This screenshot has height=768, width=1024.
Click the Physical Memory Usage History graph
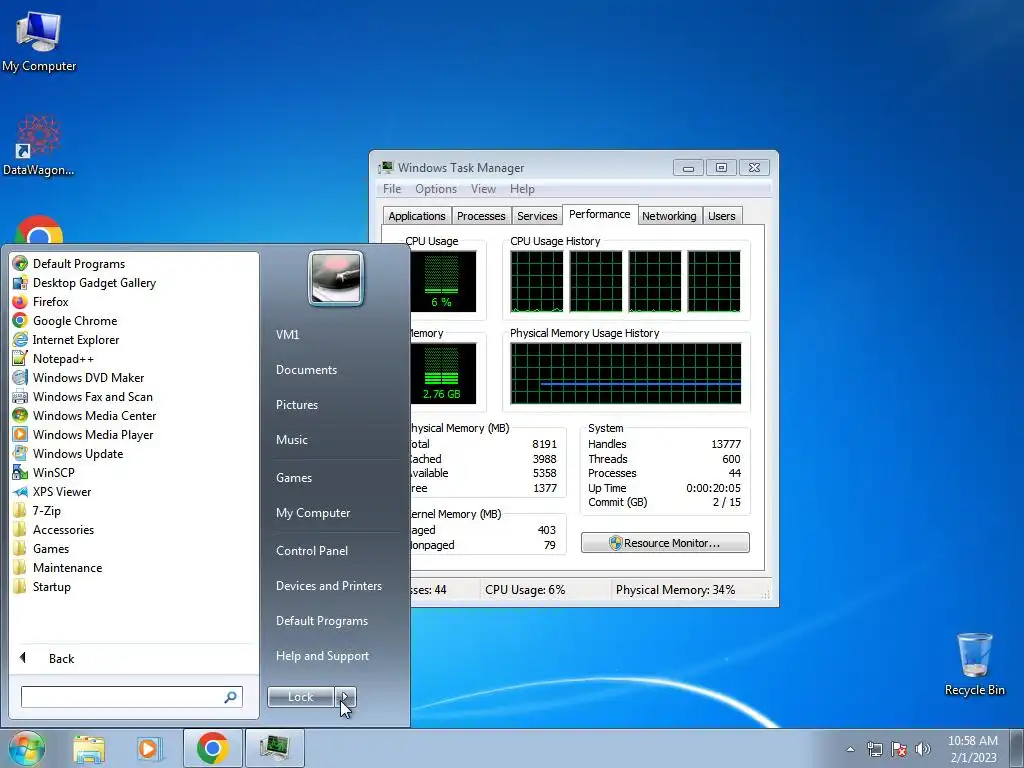(626, 374)
